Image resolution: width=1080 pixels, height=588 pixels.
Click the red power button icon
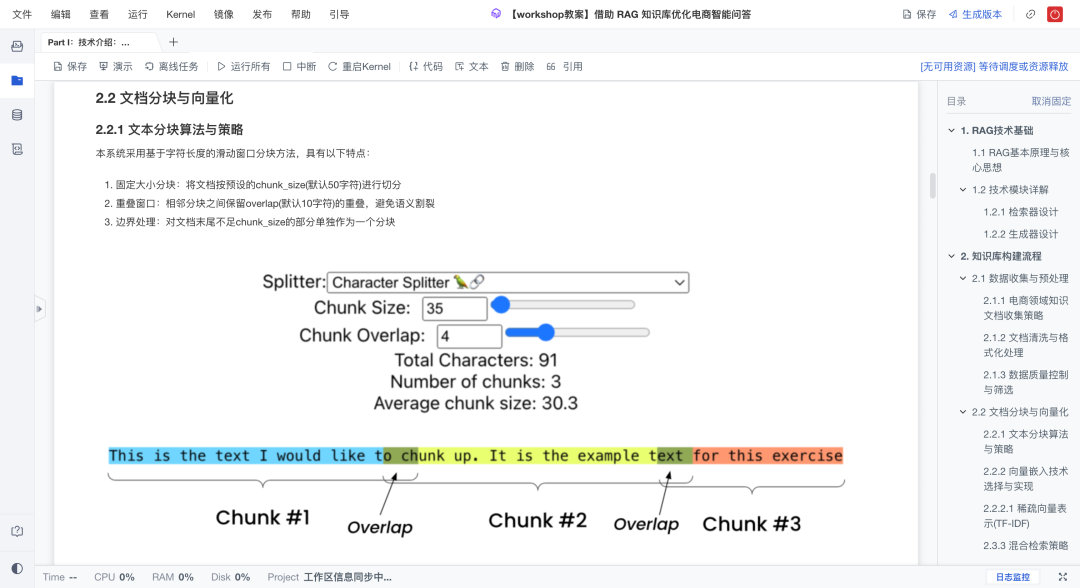(x=1055, y=14)
